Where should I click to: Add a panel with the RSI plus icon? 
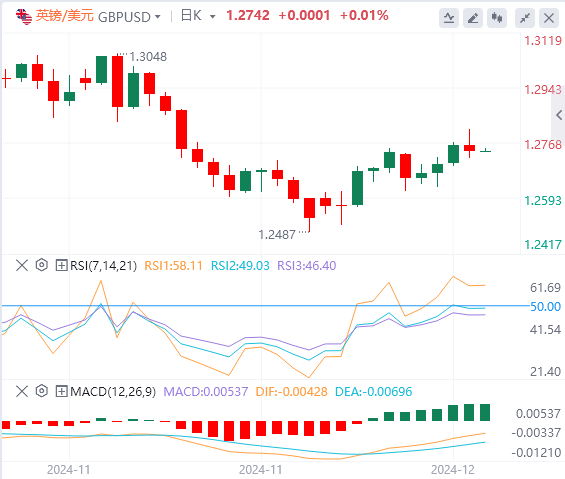point(61,266)
